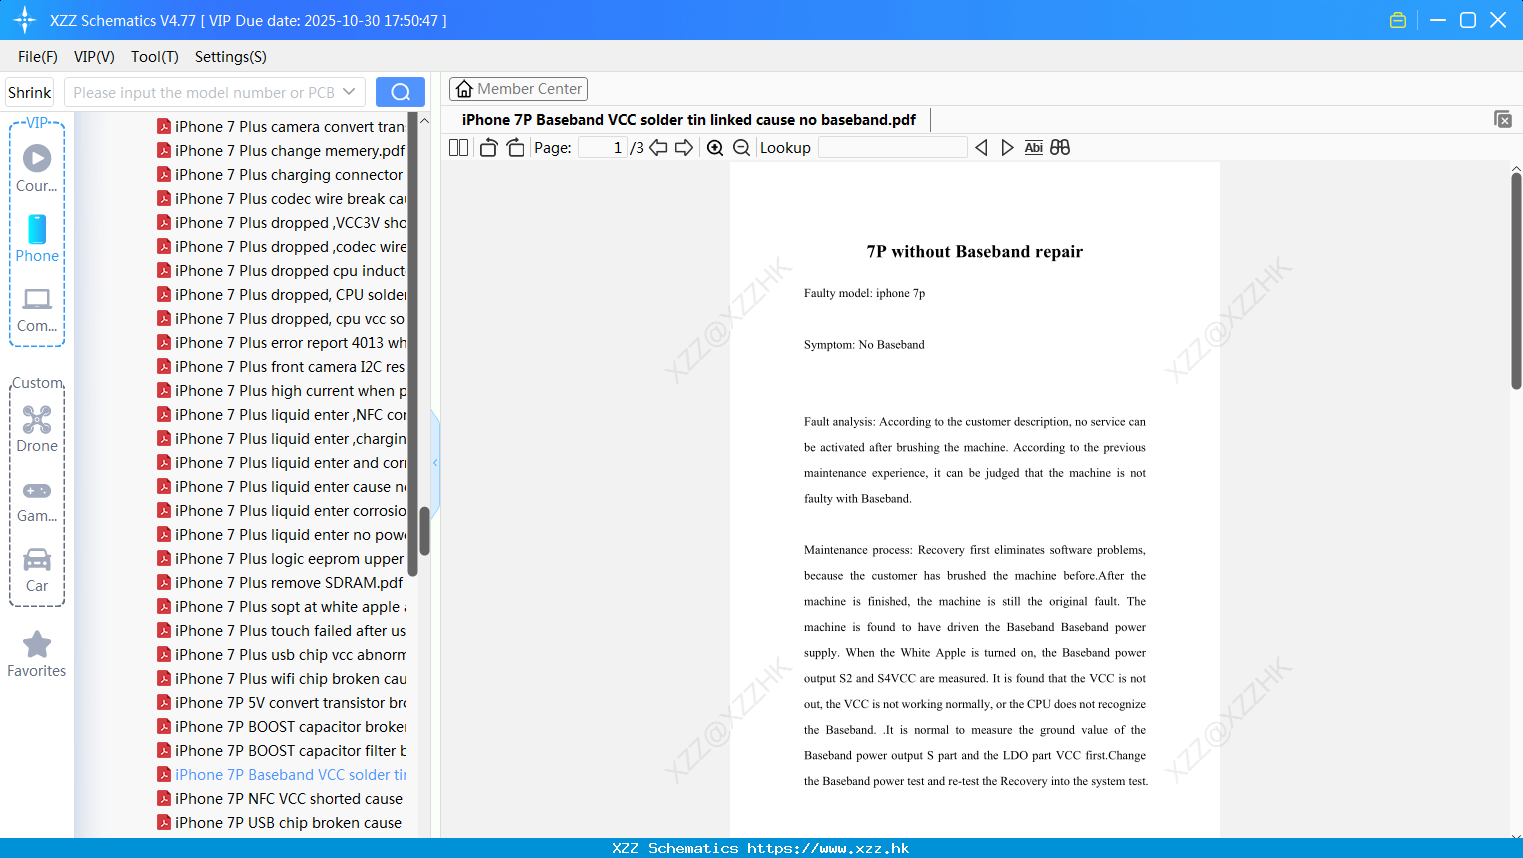Open Favorites star

pos(37,654)
